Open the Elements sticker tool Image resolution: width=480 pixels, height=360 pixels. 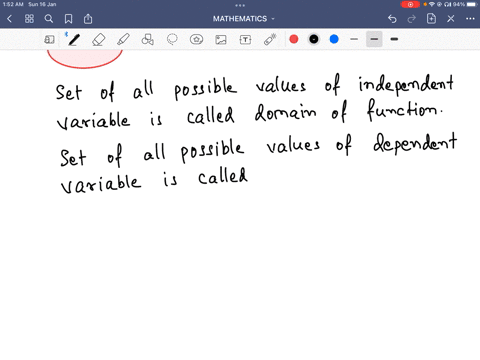click(x=196, y=40)
